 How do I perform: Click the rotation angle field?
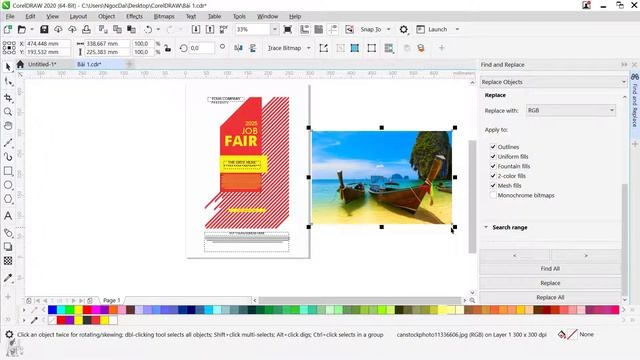coord(201,48)
